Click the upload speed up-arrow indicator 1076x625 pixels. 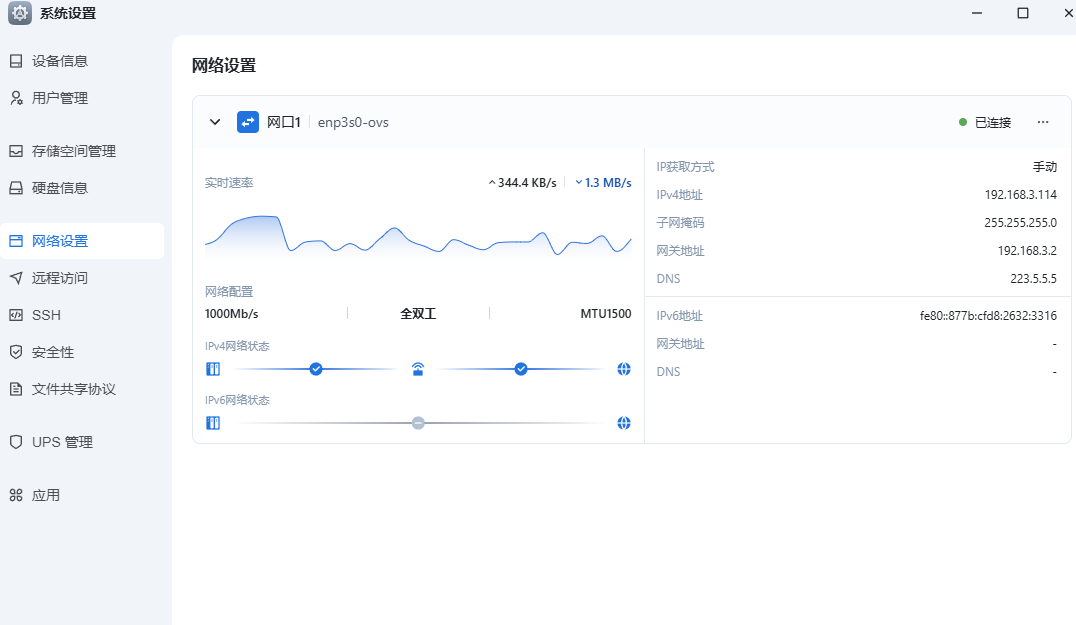click(x=492, y=182)
